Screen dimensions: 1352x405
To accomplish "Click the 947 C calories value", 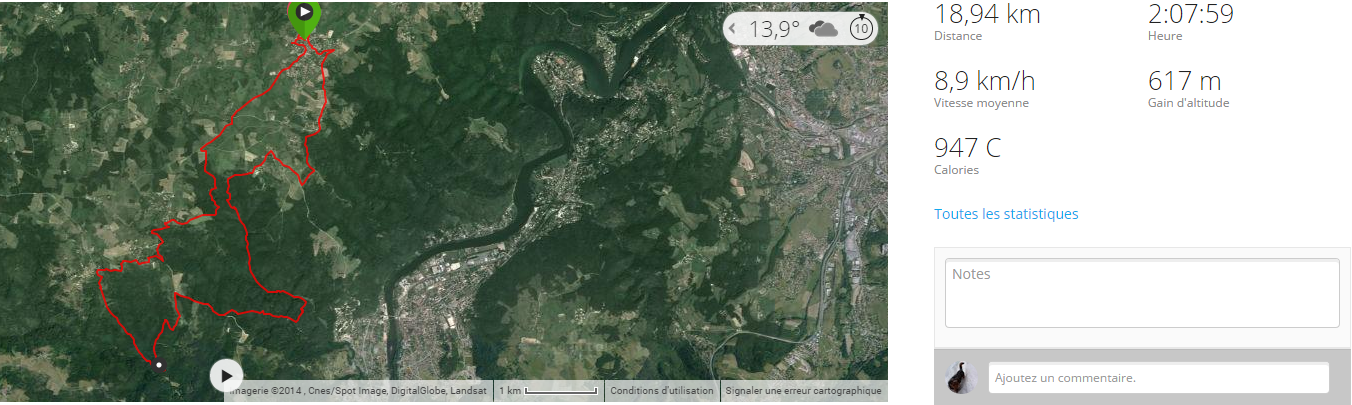I will pos(967,148).
